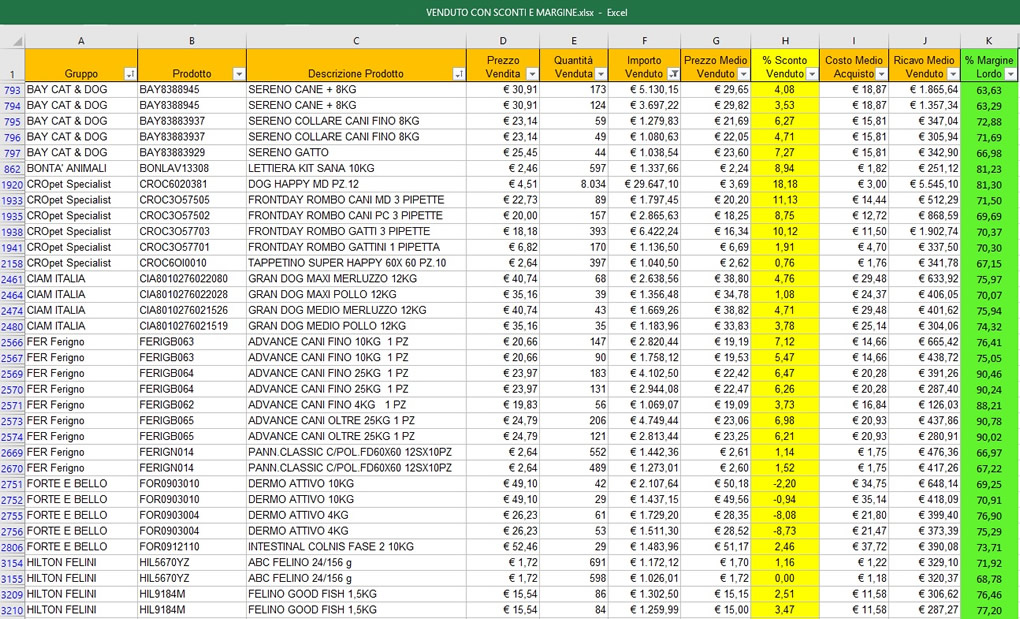This screenshot has height=619, width=1020.
Task: Select the margin value 88,21
Action: click(x=989, y=405)
